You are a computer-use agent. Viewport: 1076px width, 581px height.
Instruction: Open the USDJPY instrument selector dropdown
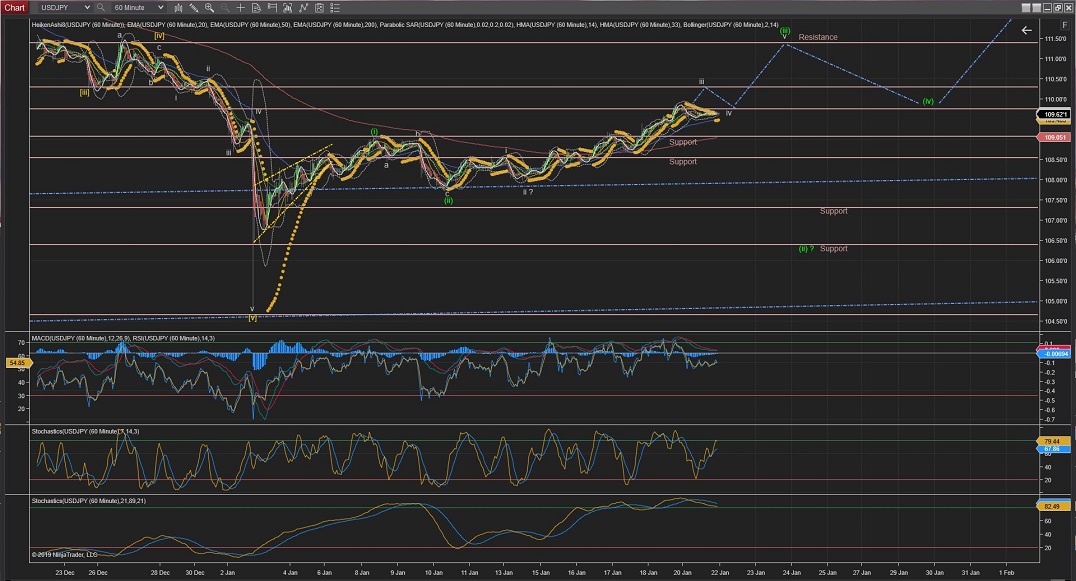pyautogui.click(x=65, y=8)
